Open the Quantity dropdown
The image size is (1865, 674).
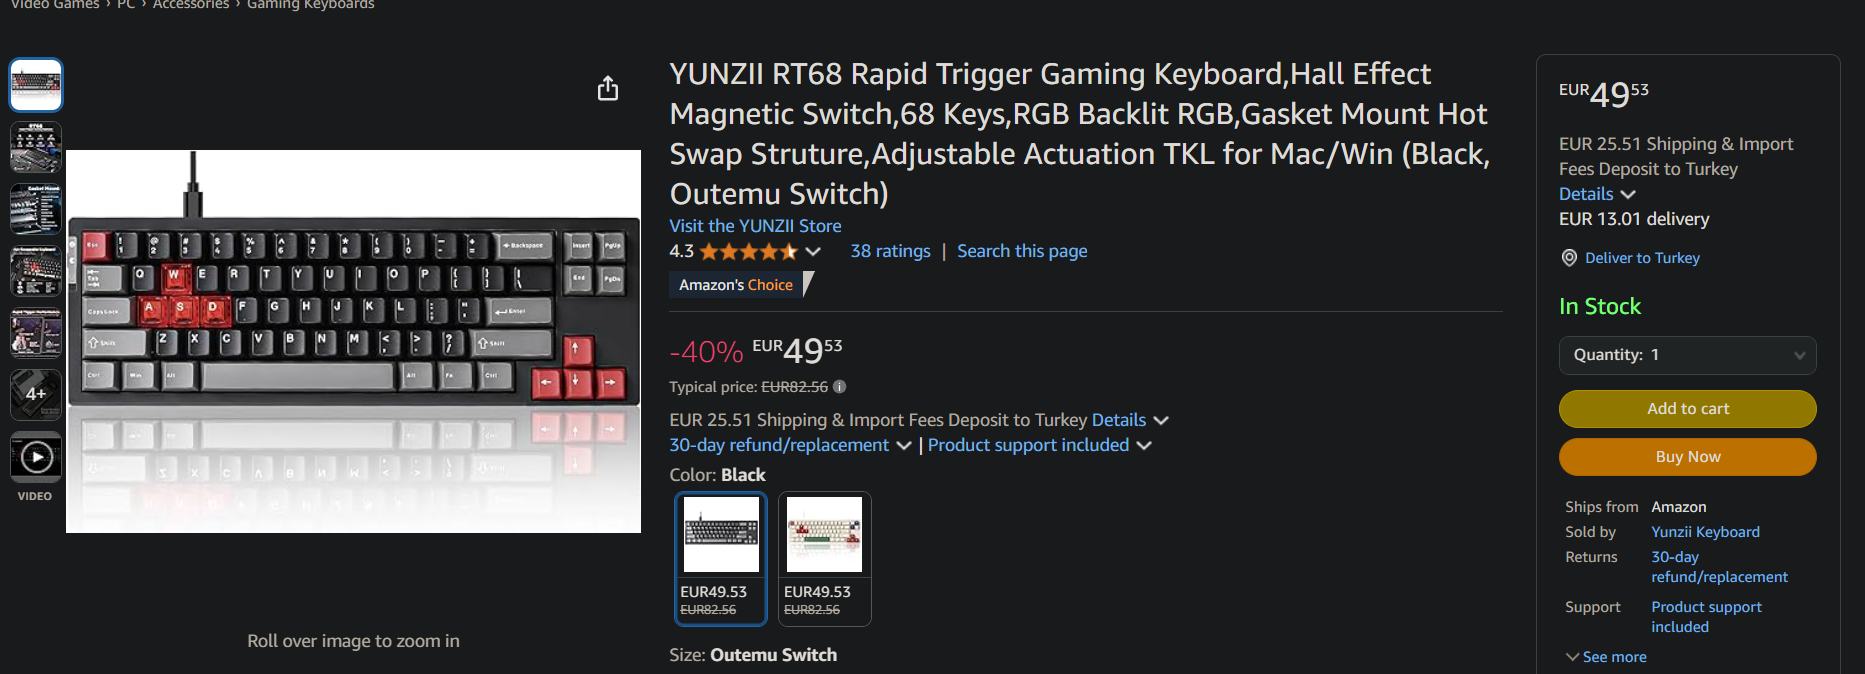pyautogui.click(x=1687, y=355)
